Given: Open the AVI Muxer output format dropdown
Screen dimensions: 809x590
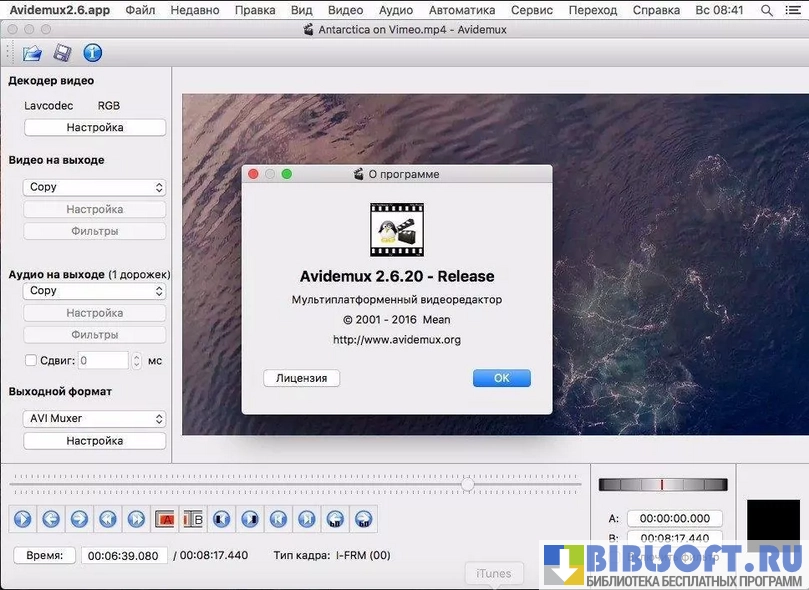Looking at the screenshot, I should [x=94, y=419].
